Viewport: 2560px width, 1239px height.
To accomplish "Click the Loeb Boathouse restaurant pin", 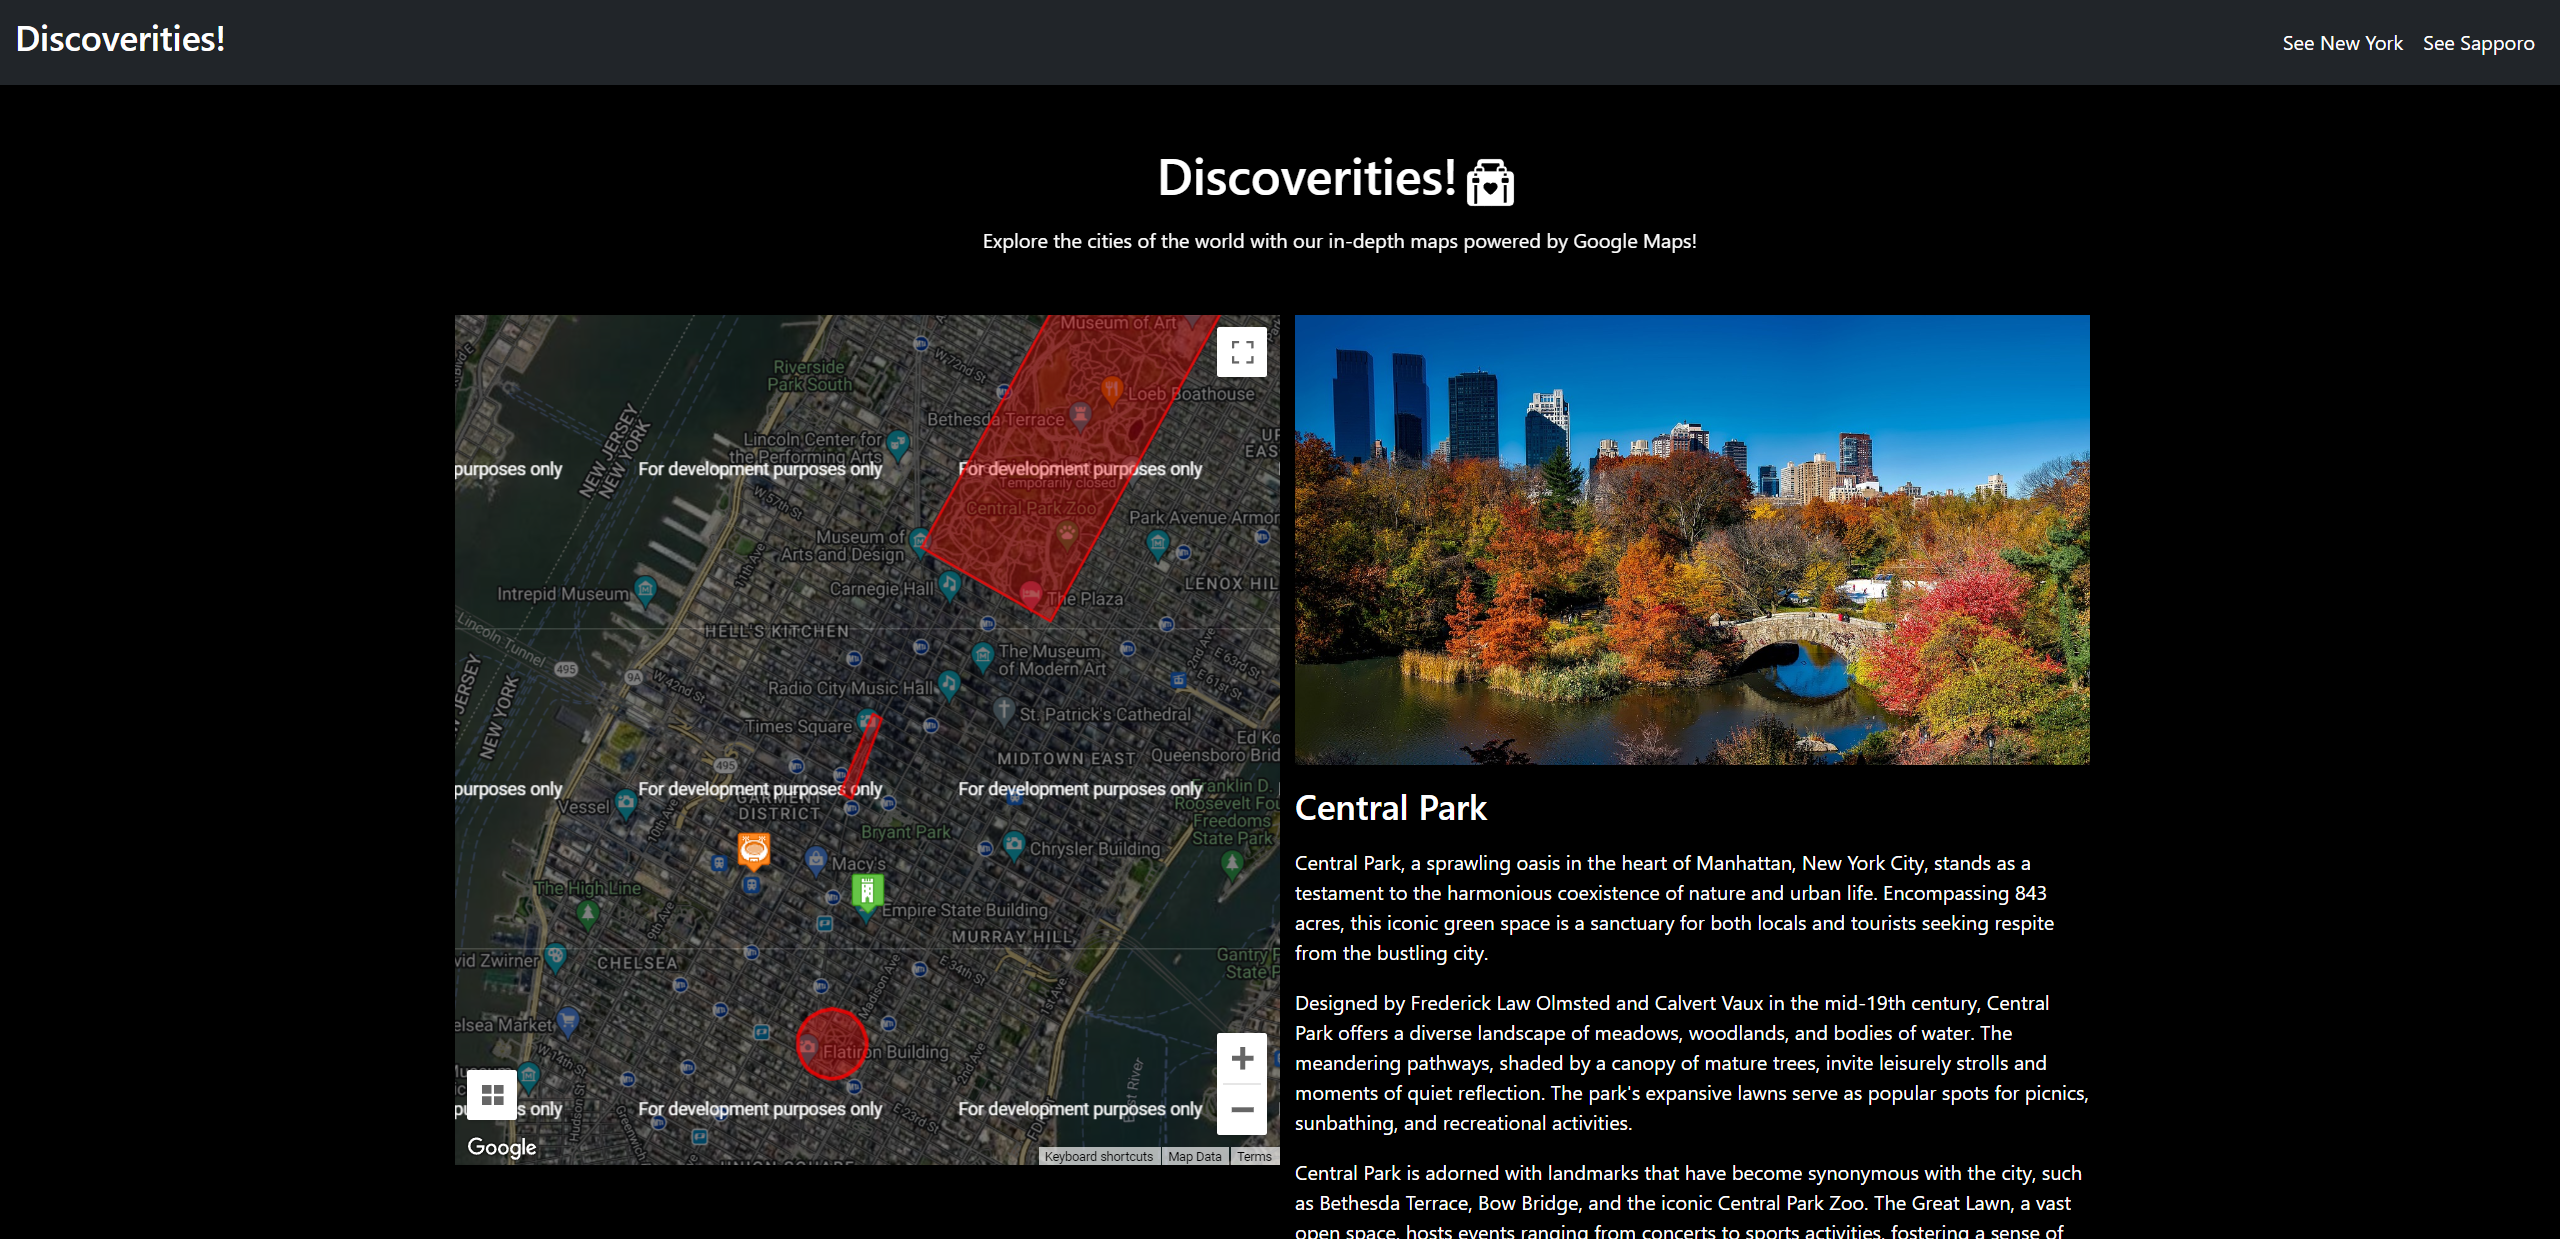I will coord(1111,390).
